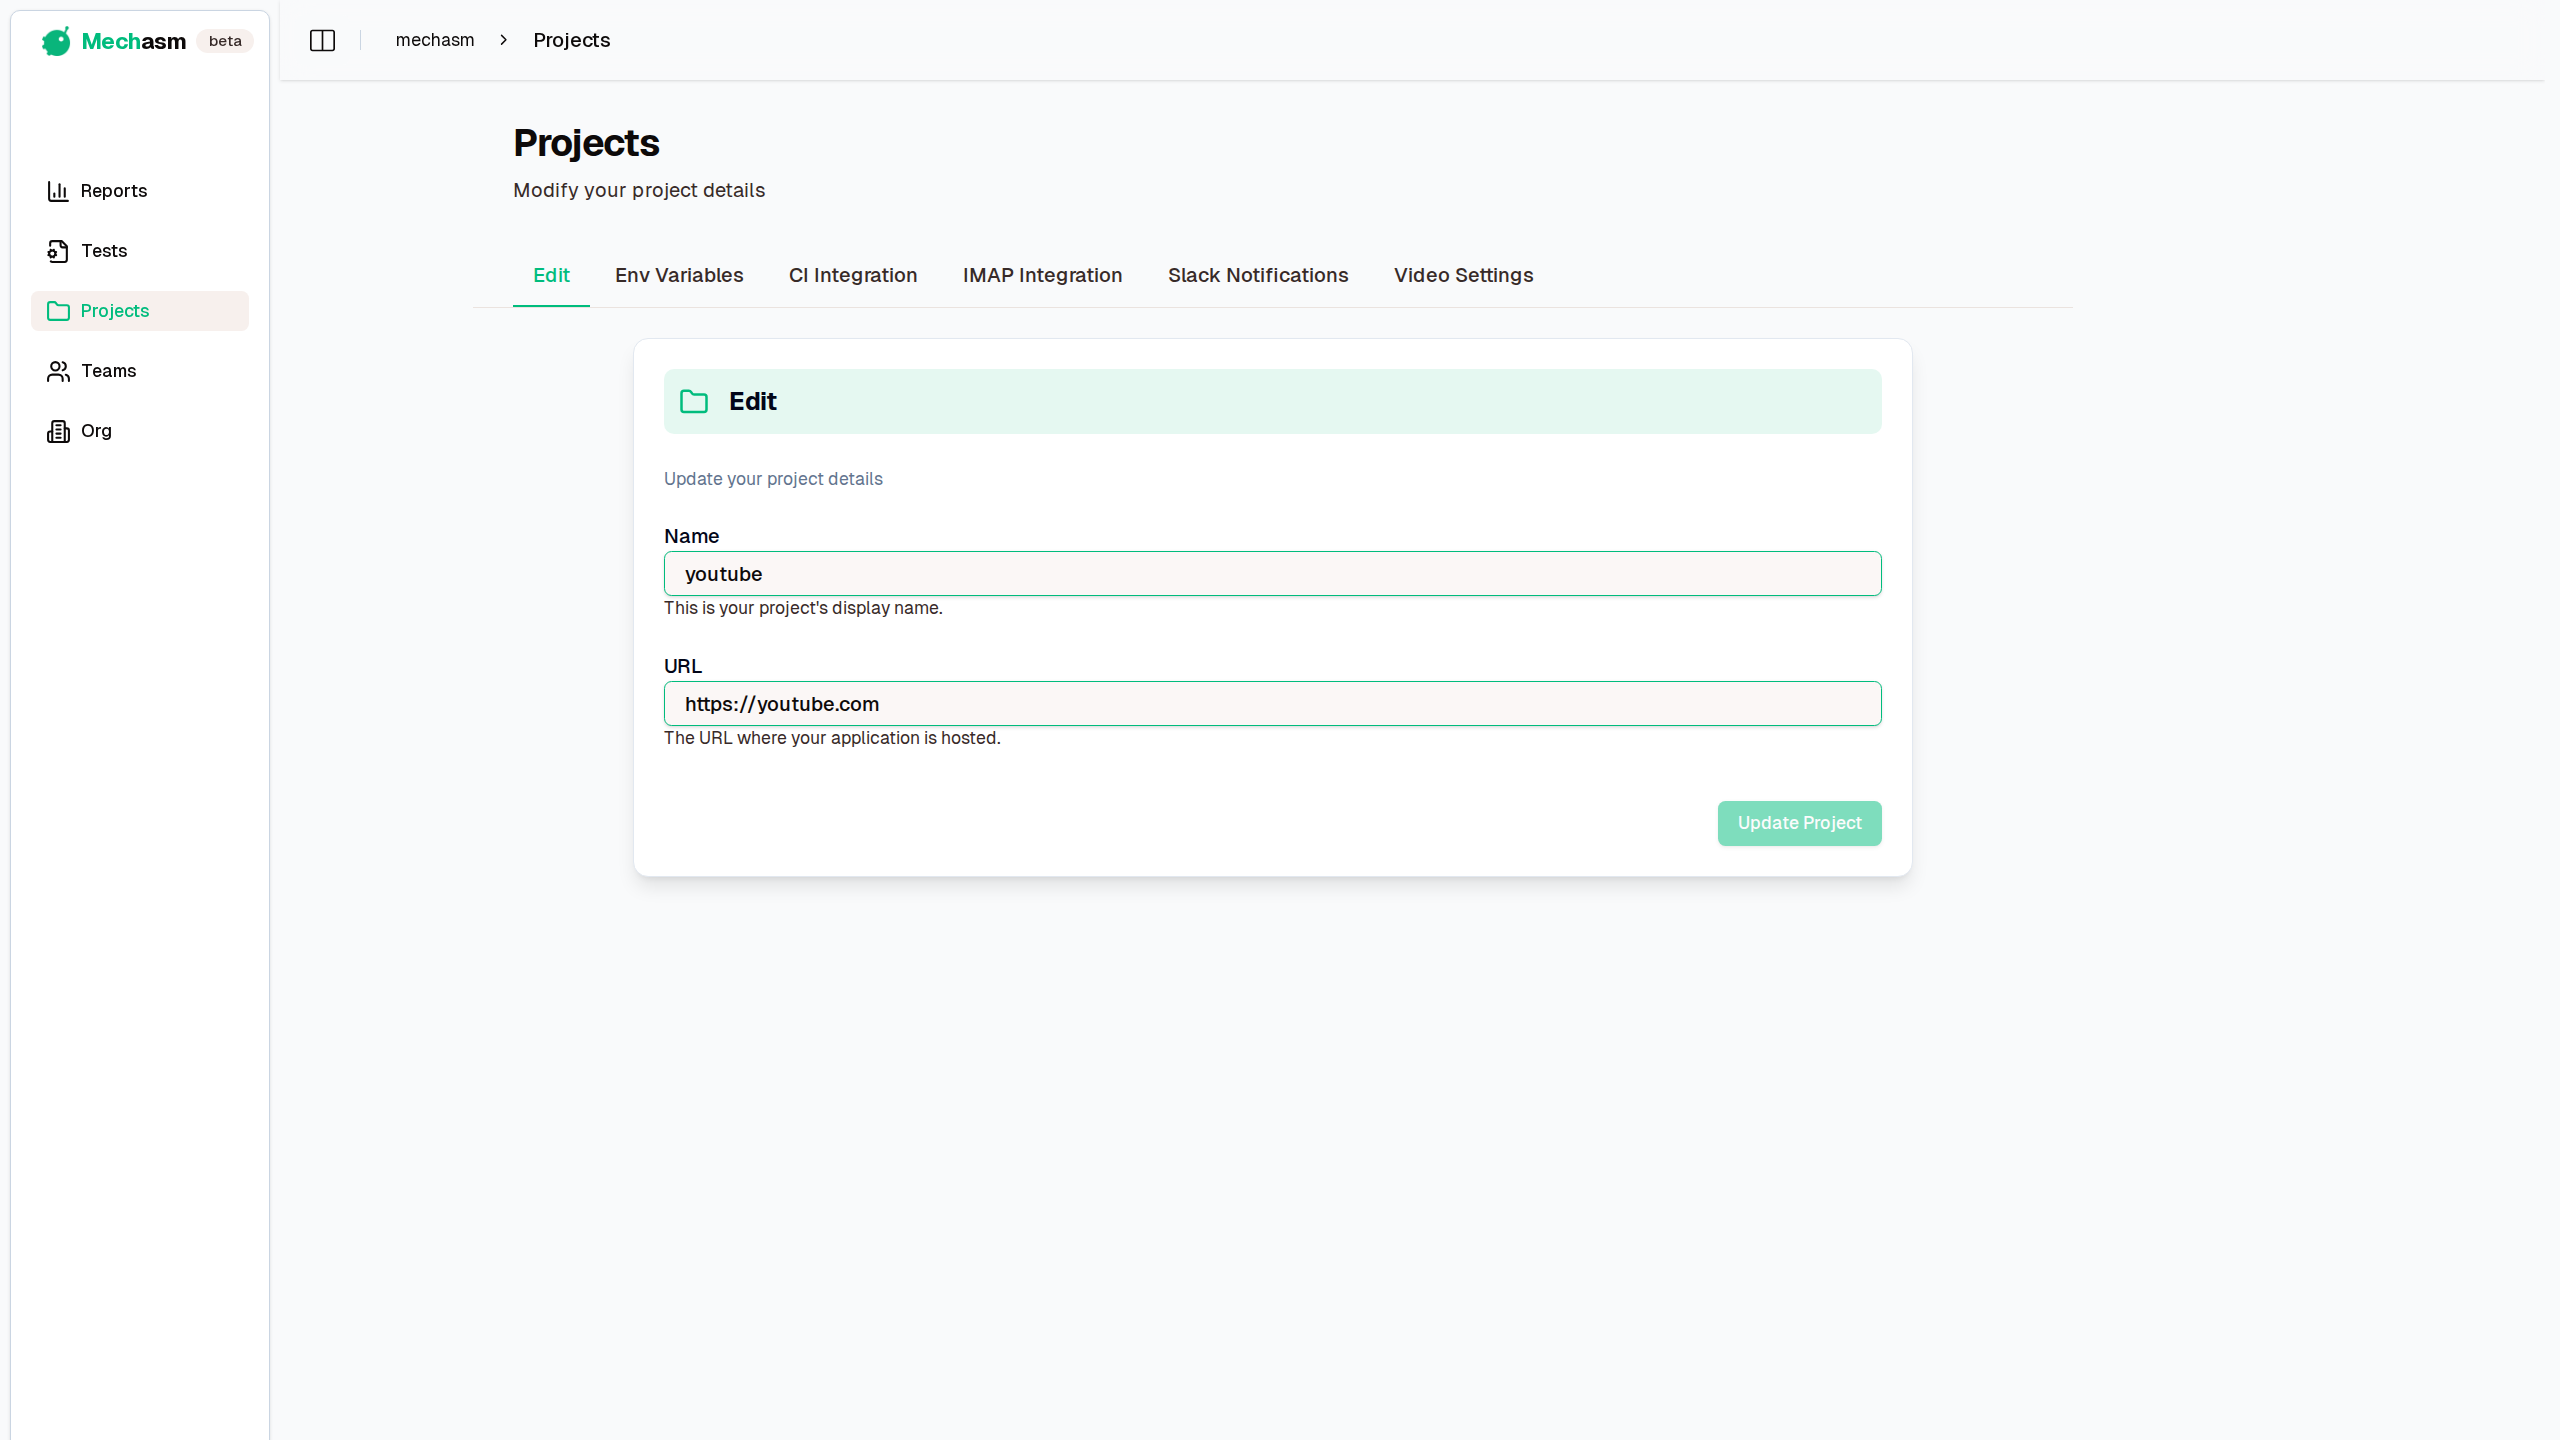Navigate to Projects via the breadcrumb
Viewport: 2560px width, 1440px height.
[x=571, y=40]
